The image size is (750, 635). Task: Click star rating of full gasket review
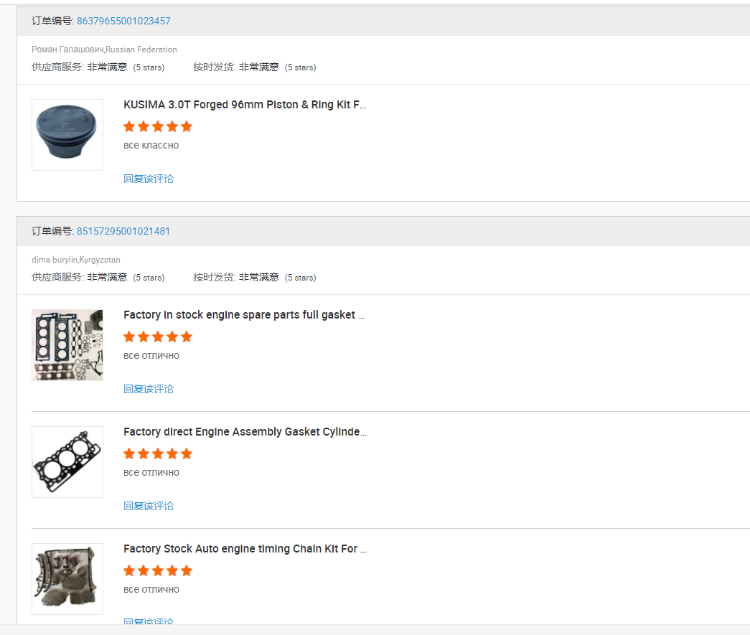point(158,337)
